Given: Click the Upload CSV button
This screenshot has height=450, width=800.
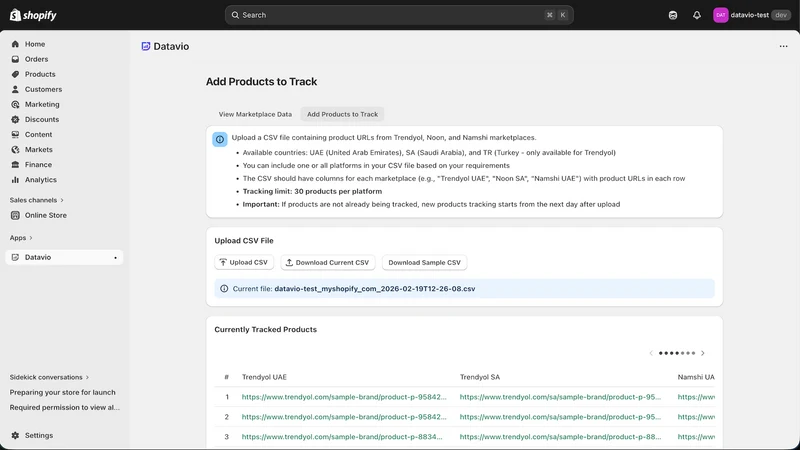Looking at the screenshot, I should pyautogui.click(x=244, y=262).
